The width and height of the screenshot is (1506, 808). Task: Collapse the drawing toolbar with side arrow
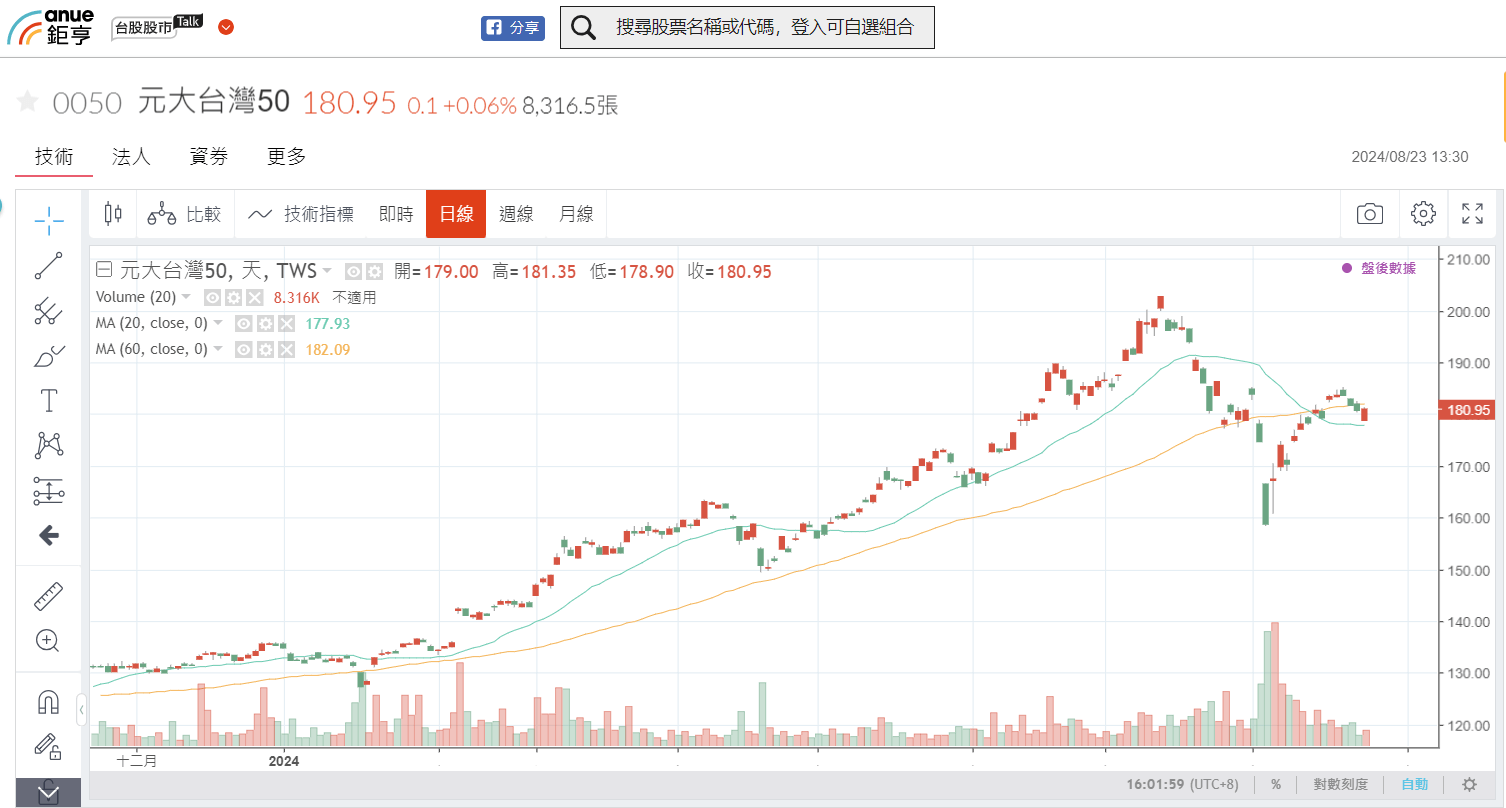tap(81, 710)
